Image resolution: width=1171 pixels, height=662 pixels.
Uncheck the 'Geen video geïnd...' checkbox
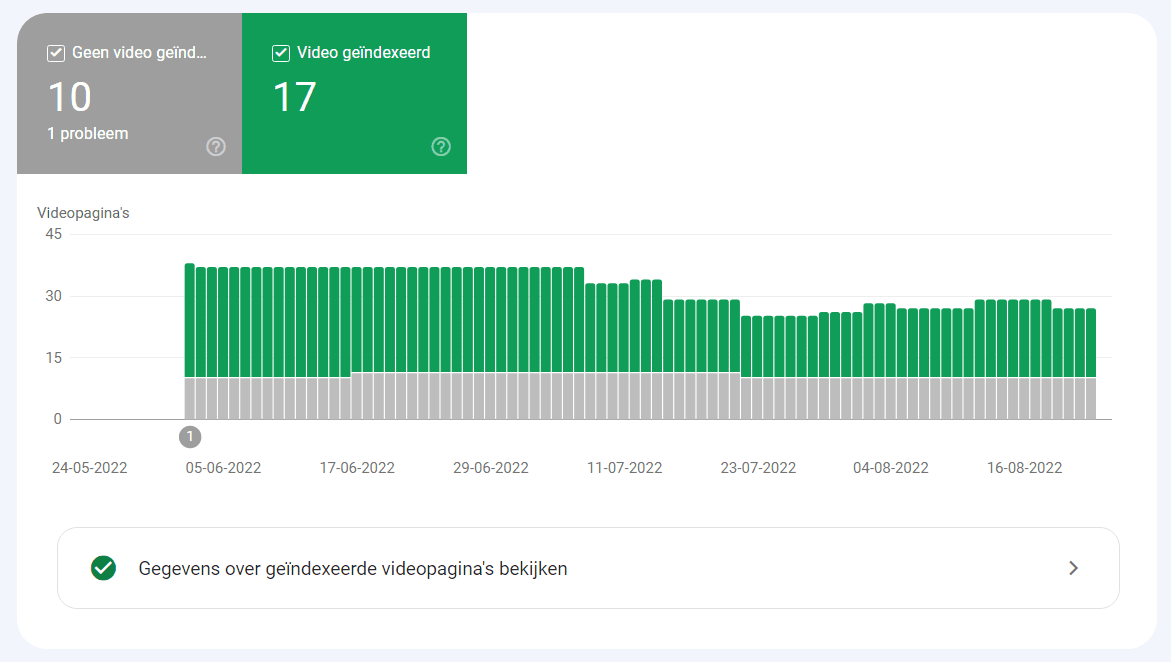coord(56,53)
